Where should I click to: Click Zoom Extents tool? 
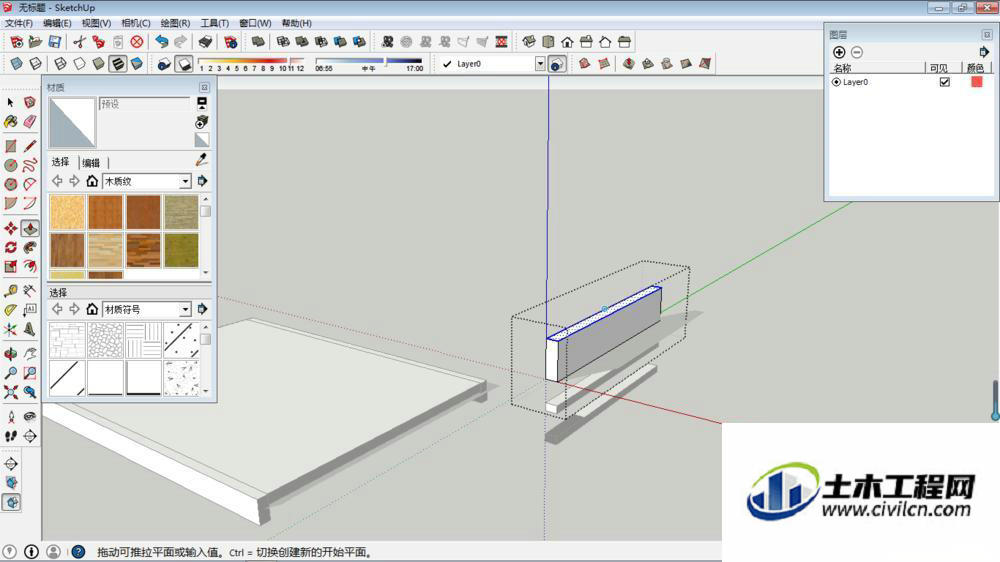(10, 392)
